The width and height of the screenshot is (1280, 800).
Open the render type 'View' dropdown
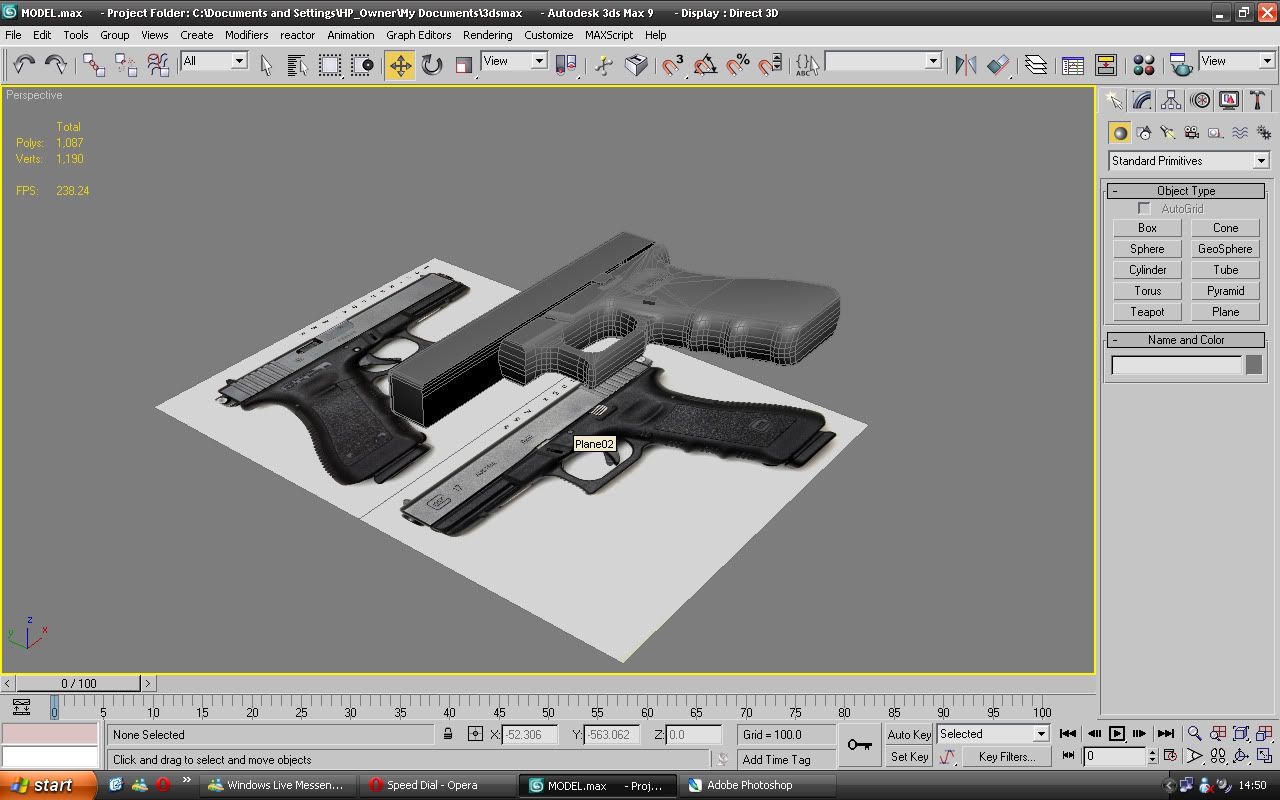pos(1237,61)
